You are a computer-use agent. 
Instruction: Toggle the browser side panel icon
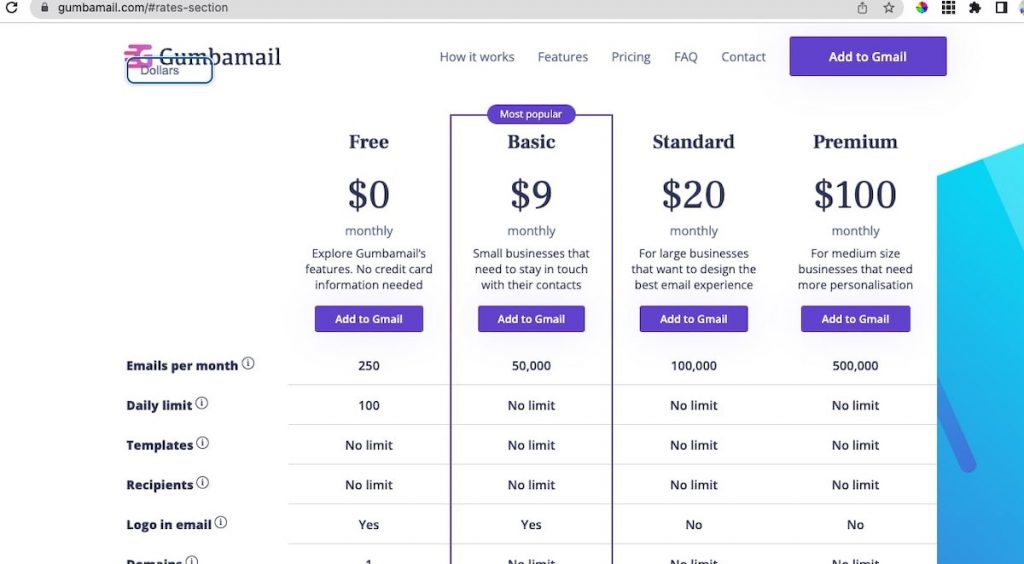click(1001, 8)
